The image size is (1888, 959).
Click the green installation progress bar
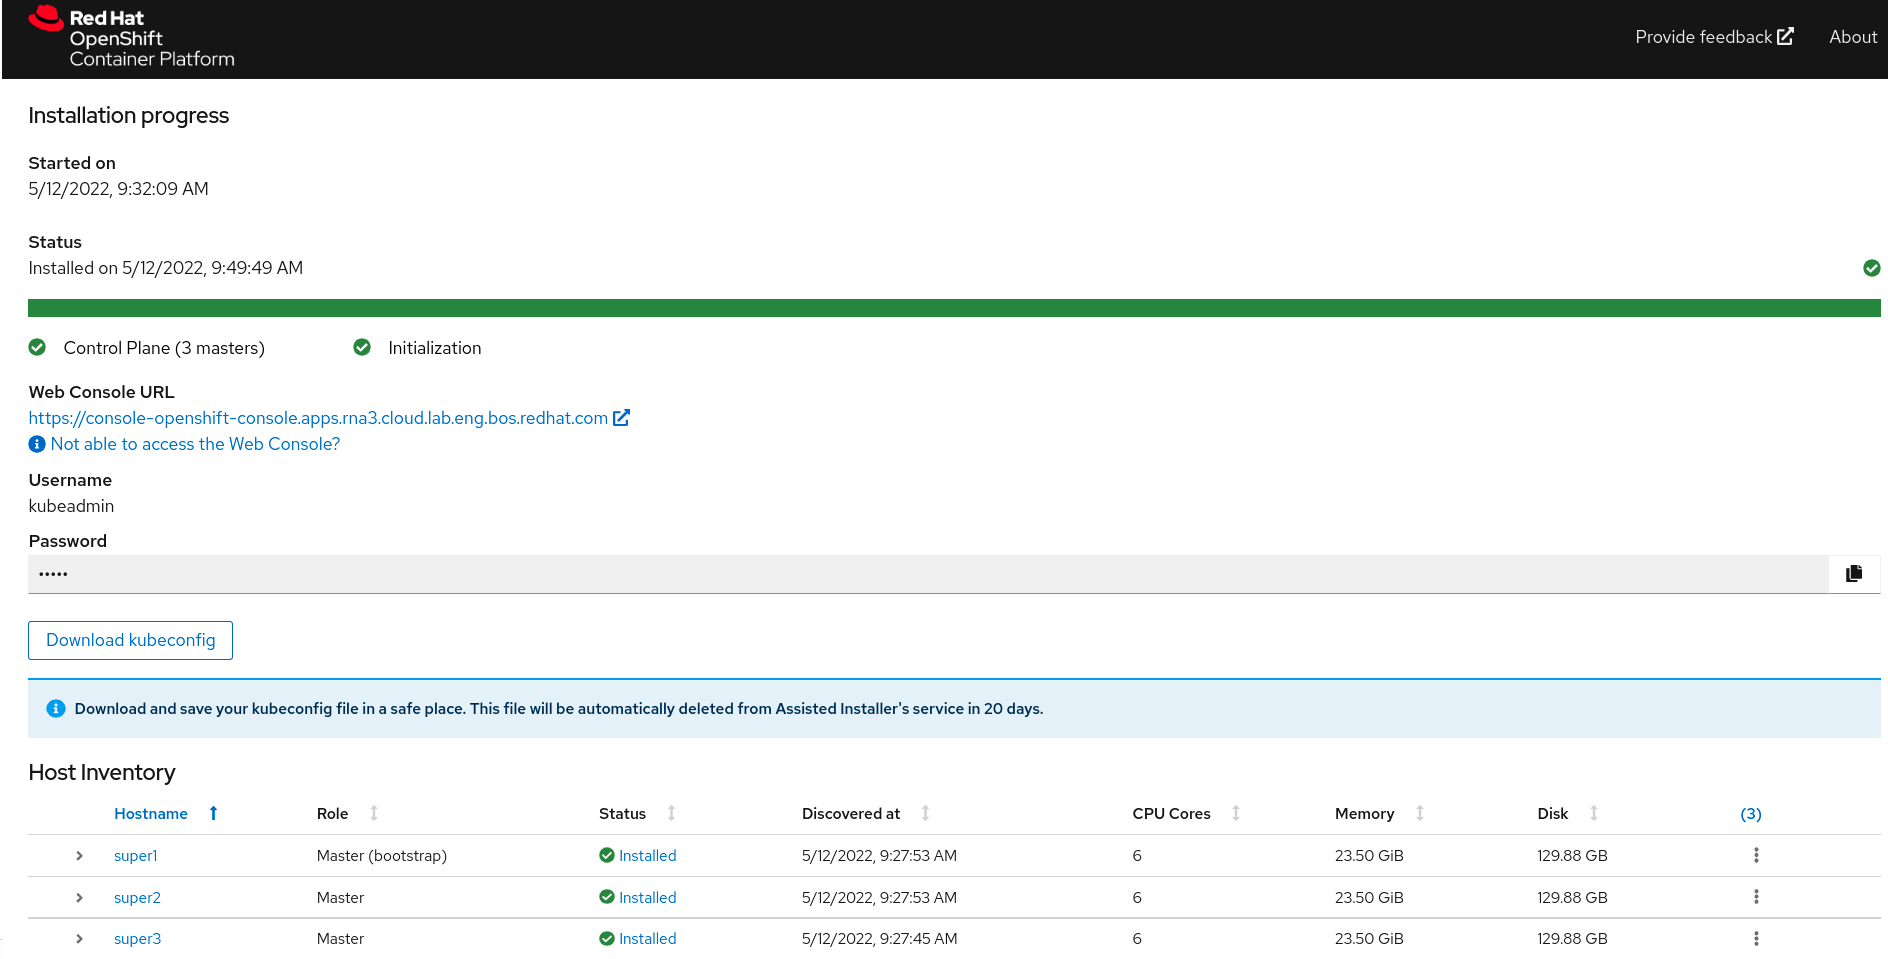pos(953,308)
